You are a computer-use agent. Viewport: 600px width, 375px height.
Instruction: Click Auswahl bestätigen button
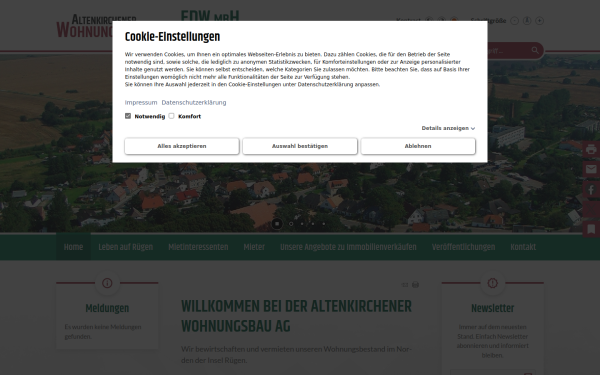click(300, 146)
